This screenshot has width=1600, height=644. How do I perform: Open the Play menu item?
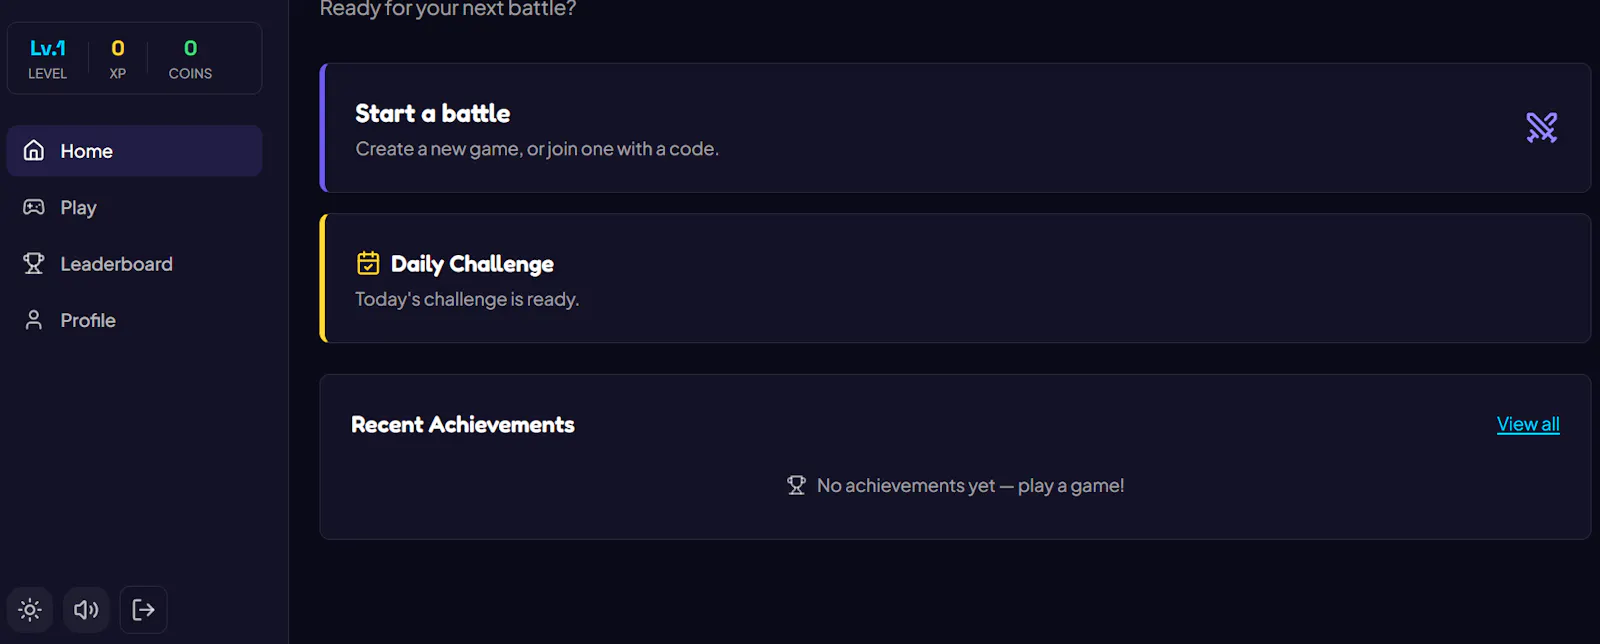point(134,207)
